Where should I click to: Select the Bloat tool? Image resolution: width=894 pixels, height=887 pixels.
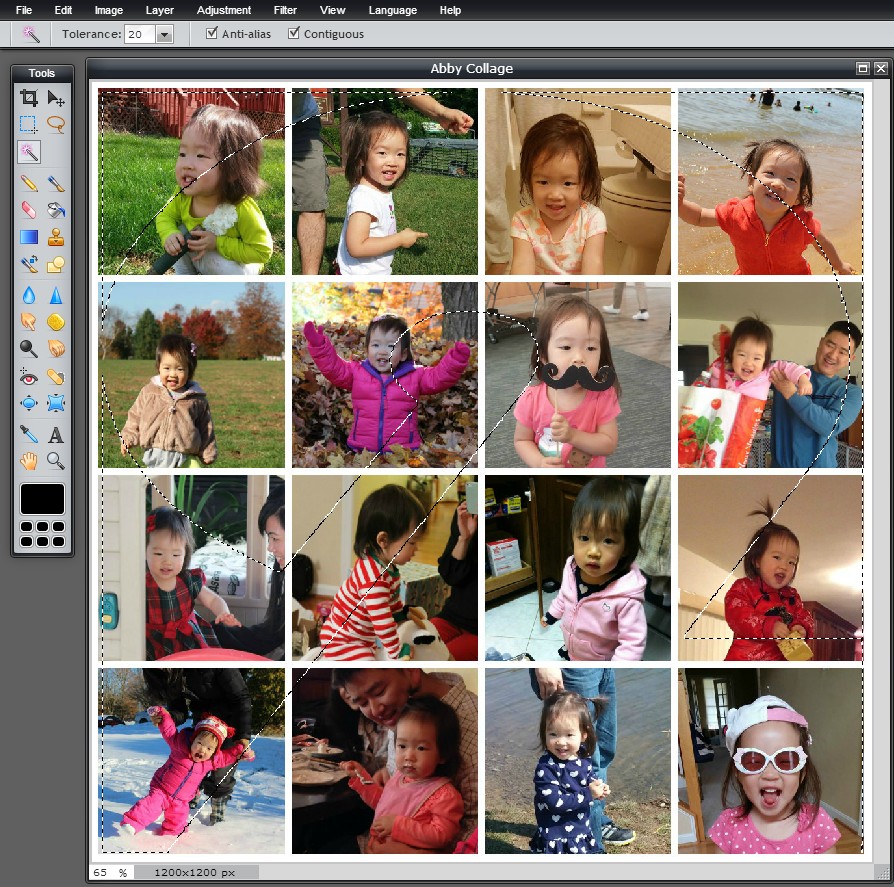pos(29,403)
